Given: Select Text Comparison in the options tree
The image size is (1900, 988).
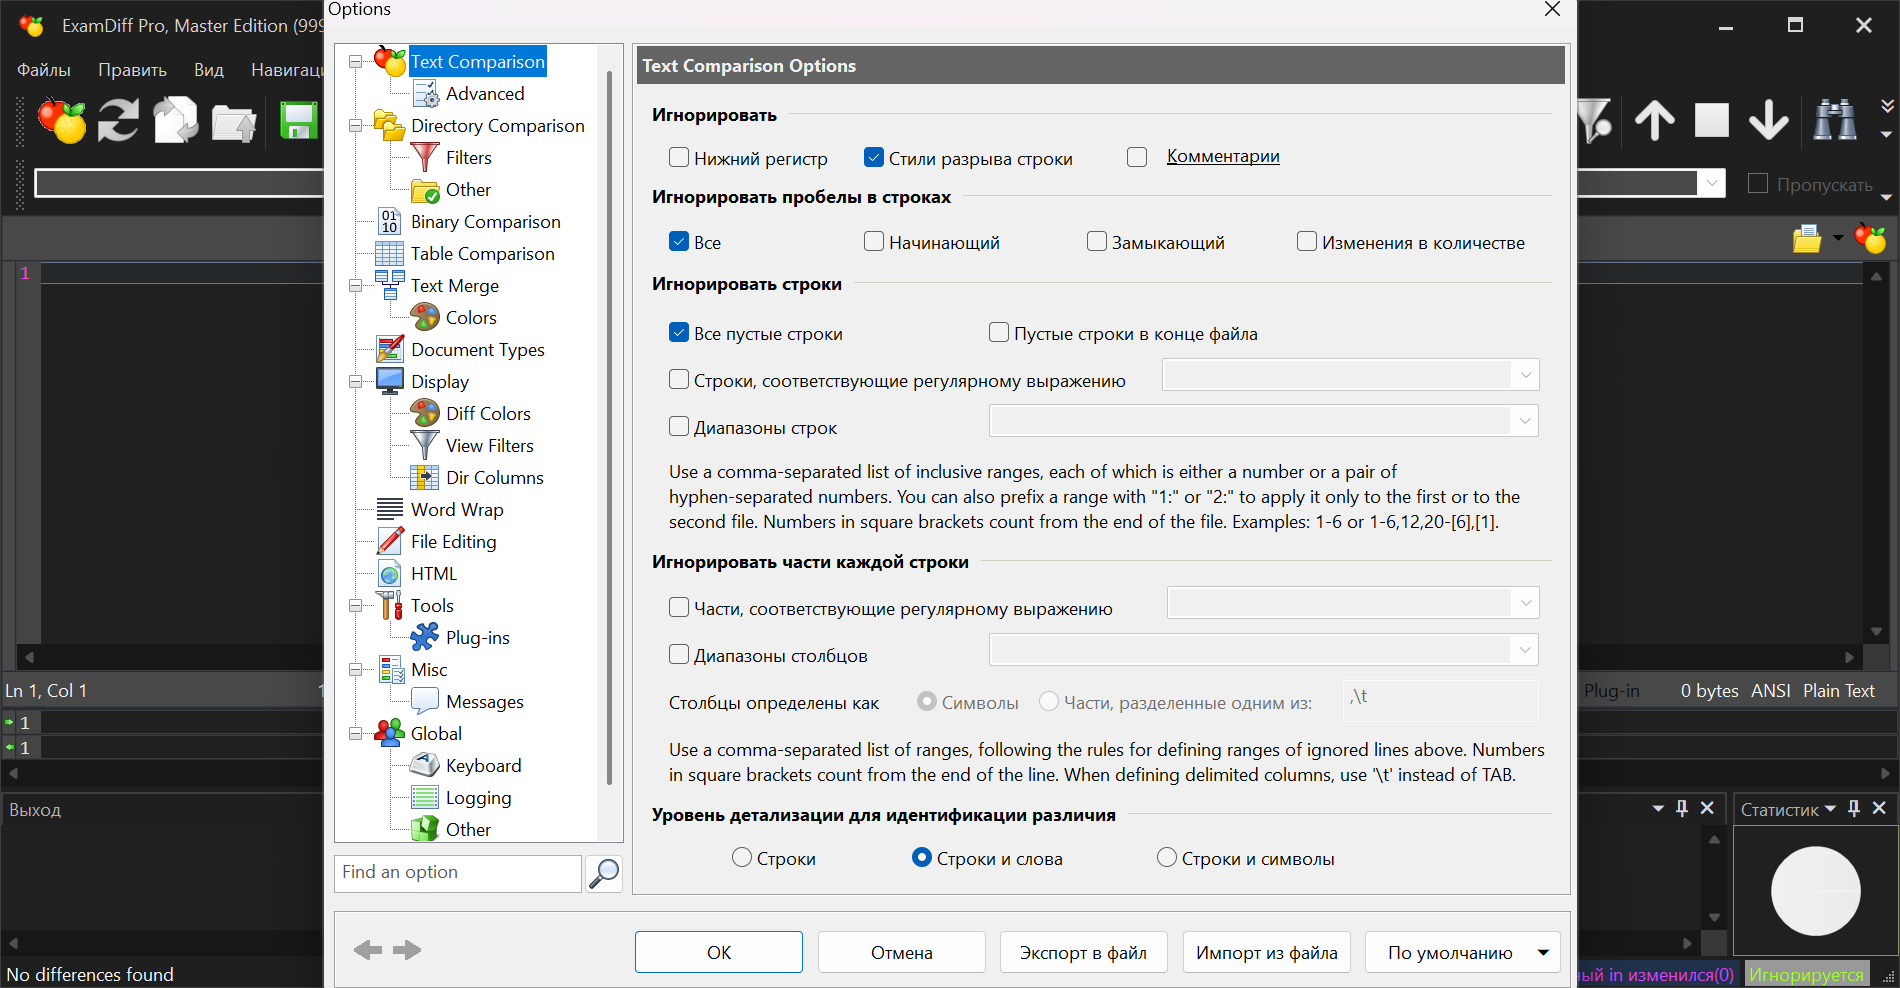Looking at the screenshot, I should click(478, 62).
